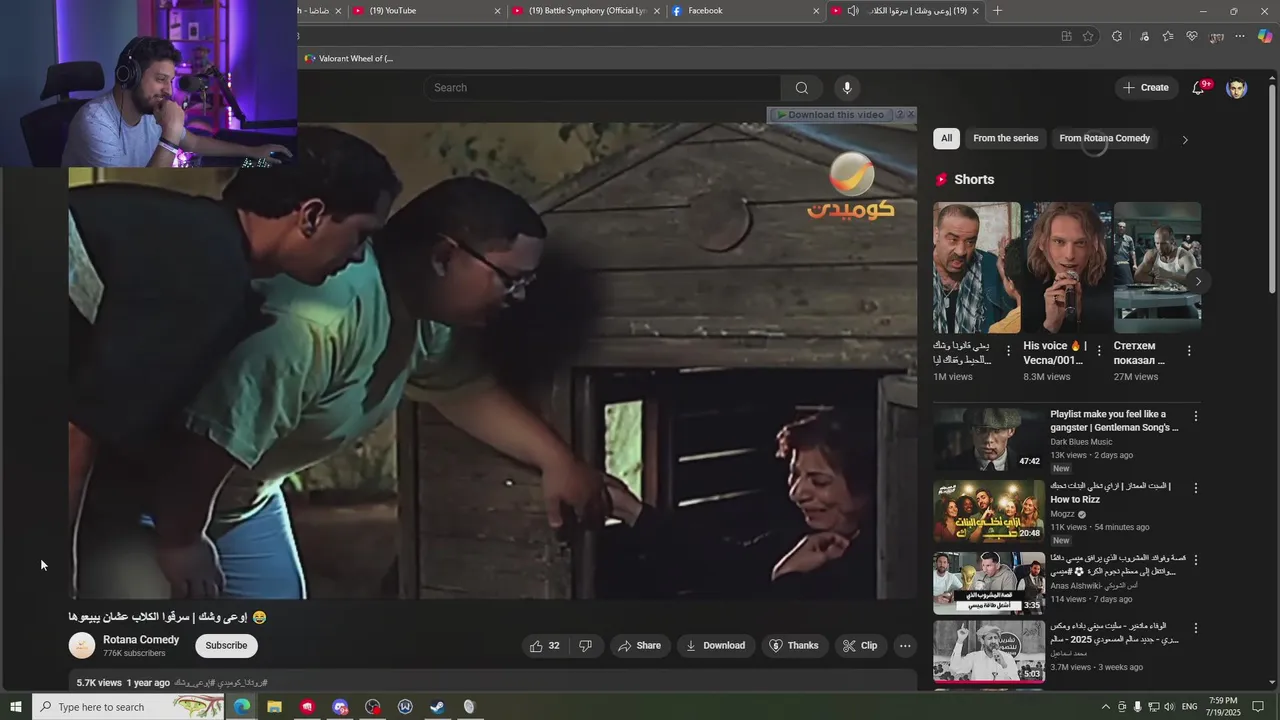Viewport: 1280px width, 720px height.
Task: Open Edge Settings and more menu
Action: tap(1240, 36)
